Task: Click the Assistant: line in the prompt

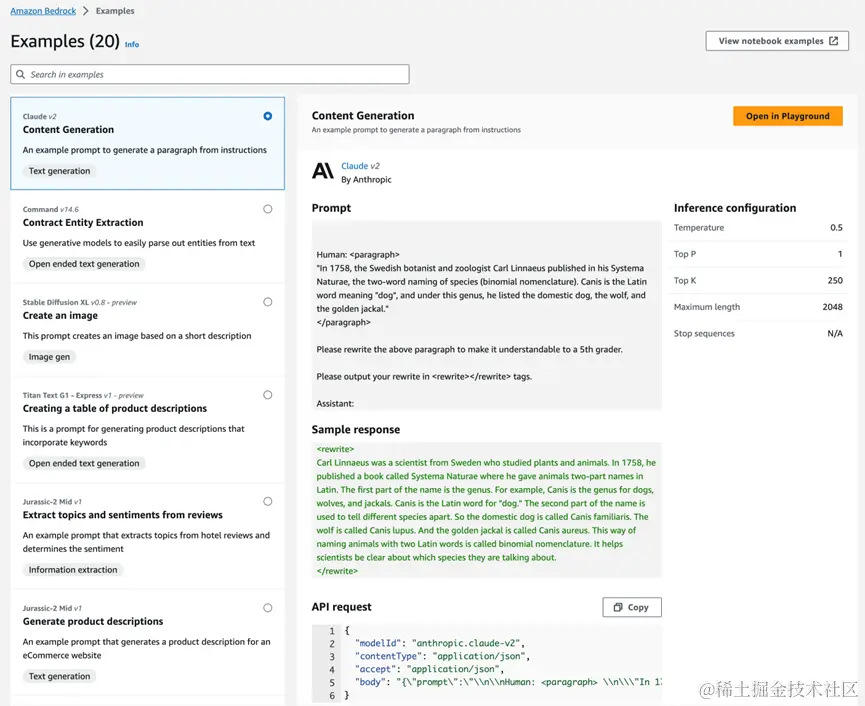Action: coord(335,404)
